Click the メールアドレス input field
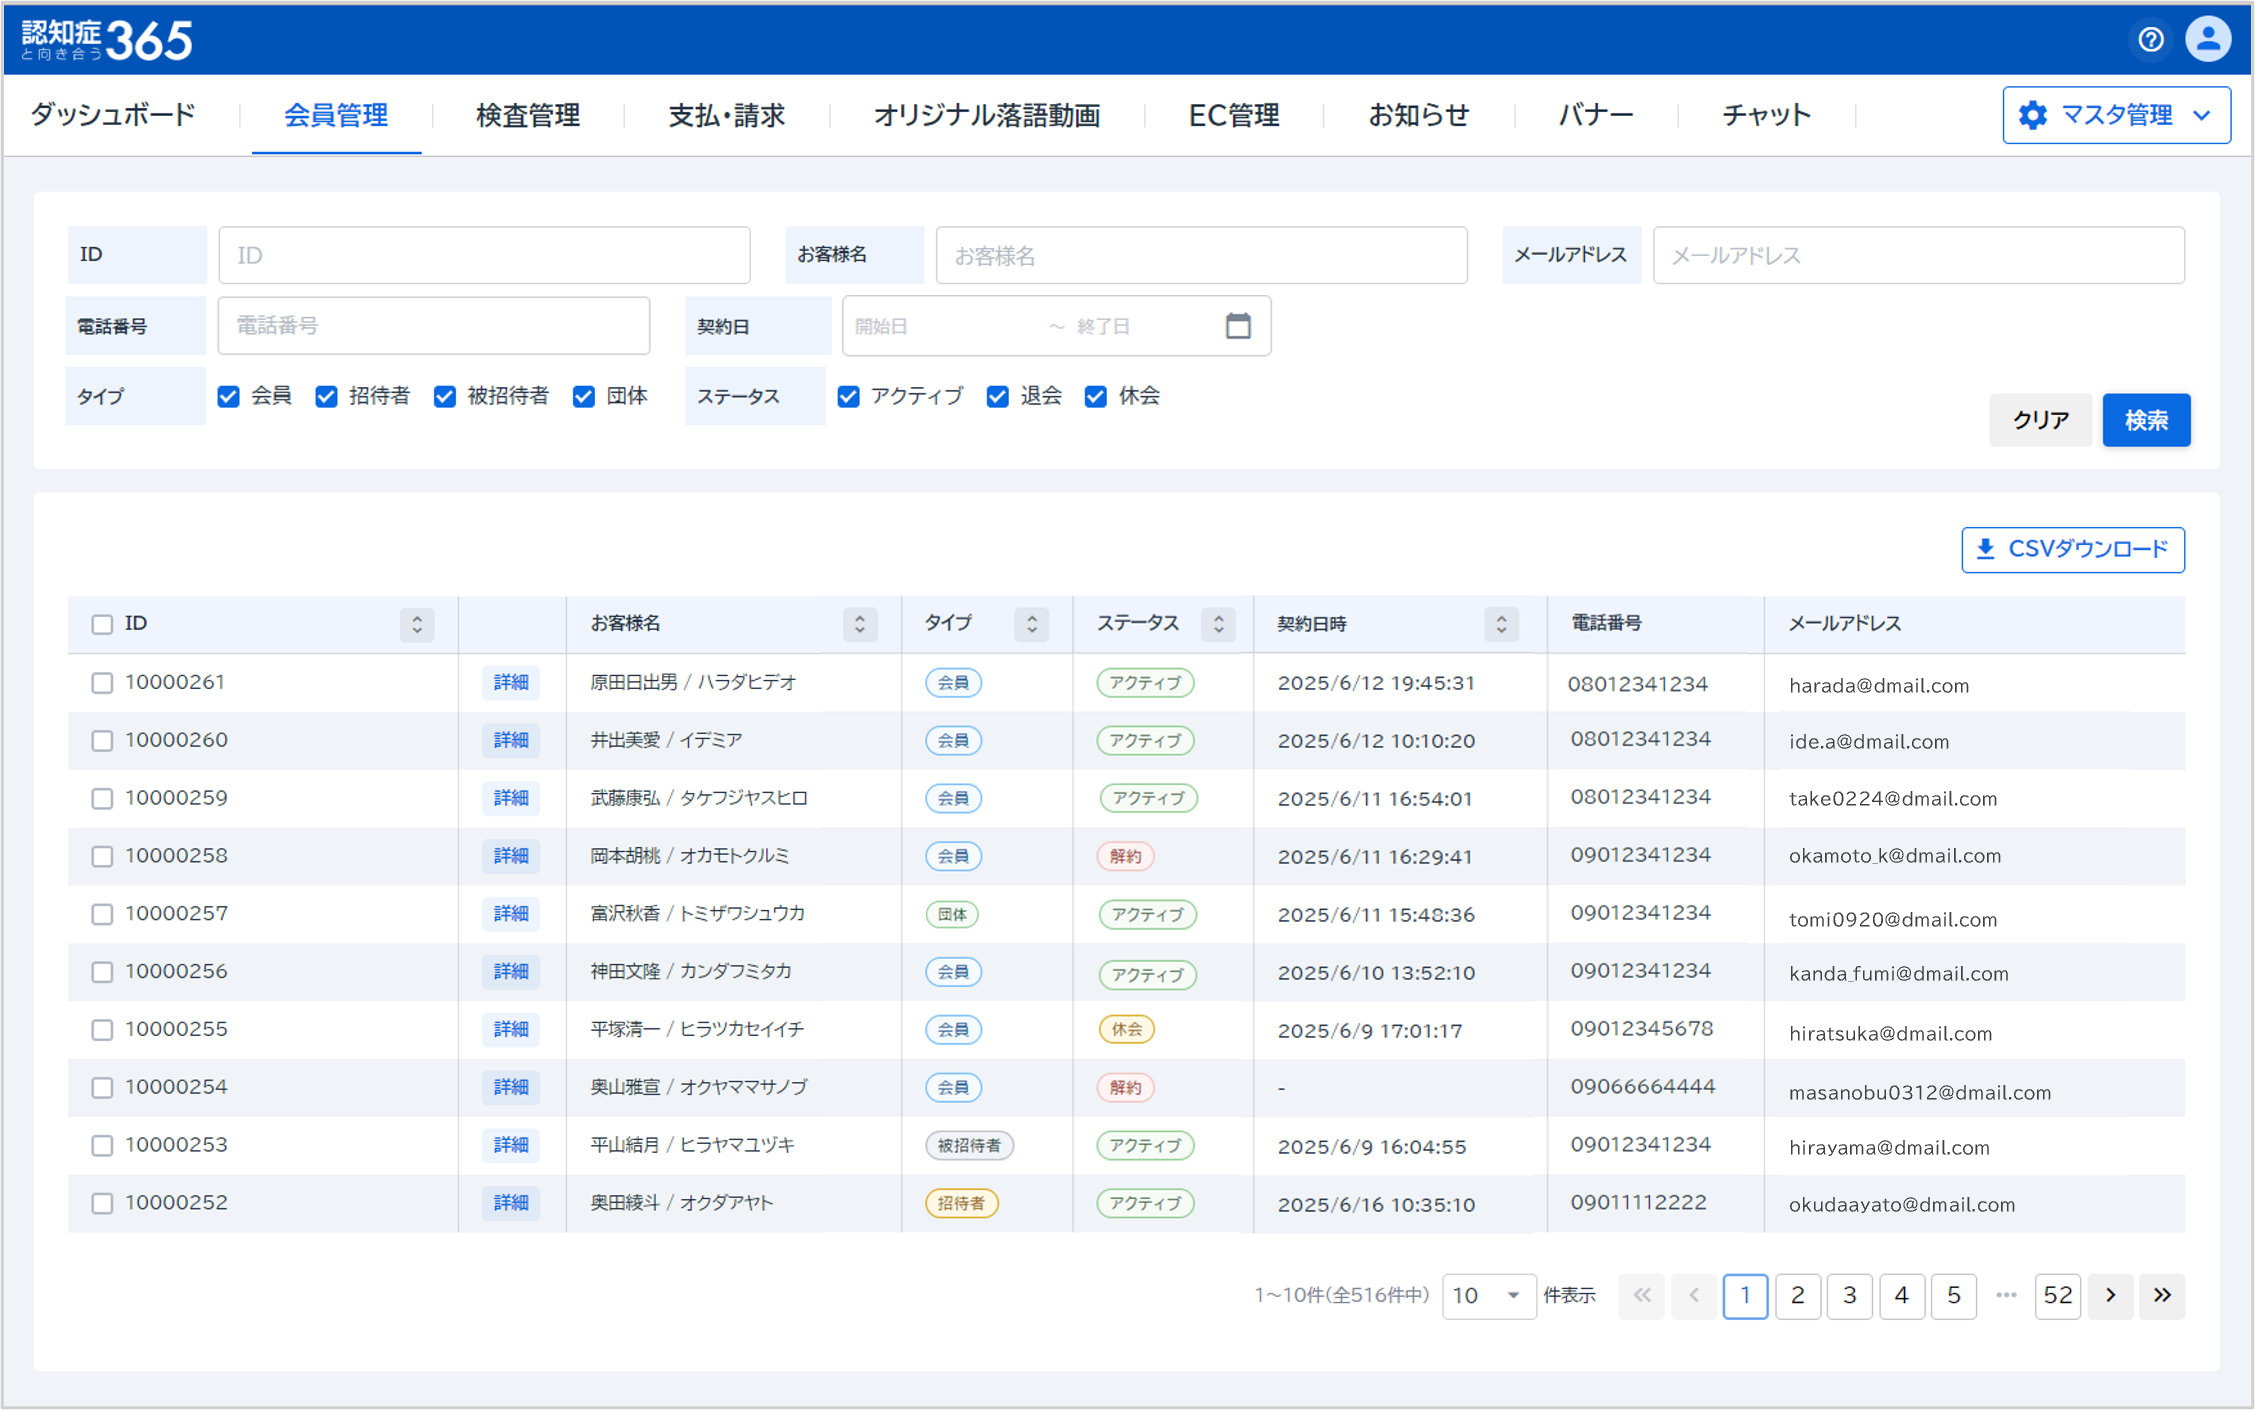The width and height of the screenshot is (2255, 1410). click(1917, 256)
